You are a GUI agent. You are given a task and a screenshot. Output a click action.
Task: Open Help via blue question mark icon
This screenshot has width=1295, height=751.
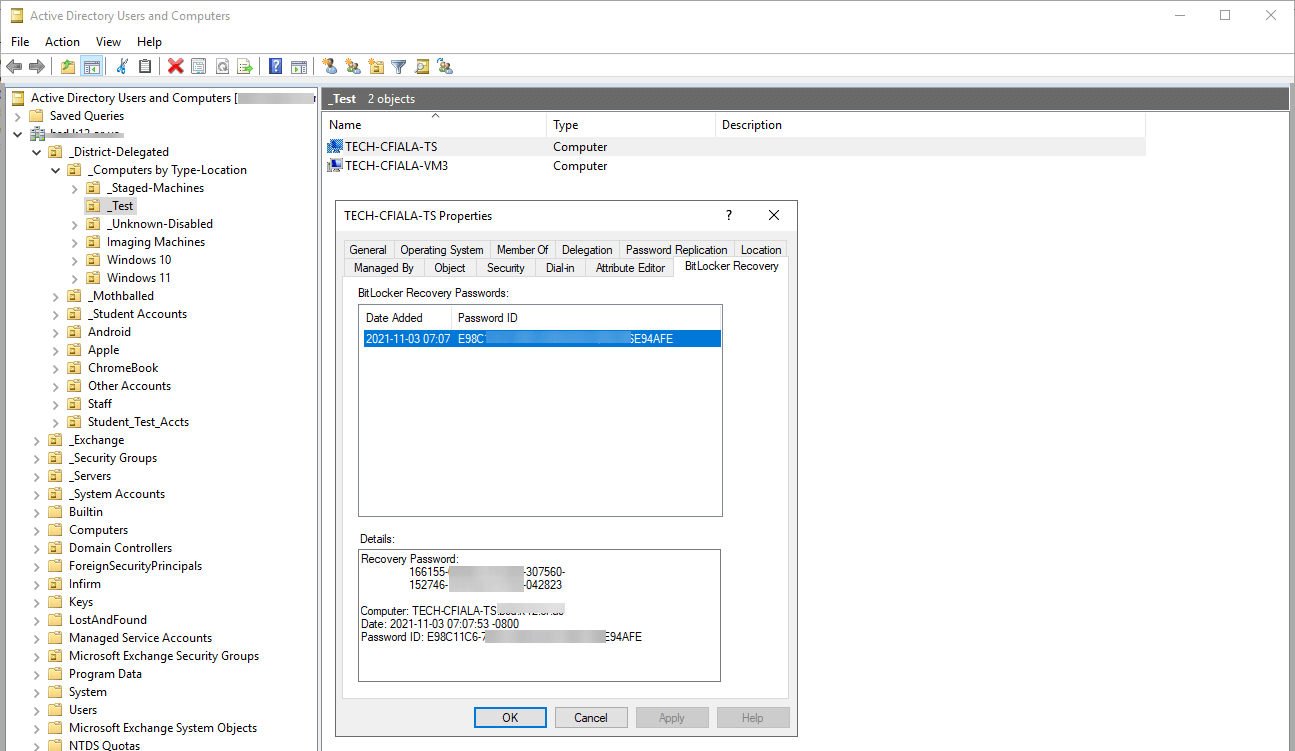pos(274,66)
